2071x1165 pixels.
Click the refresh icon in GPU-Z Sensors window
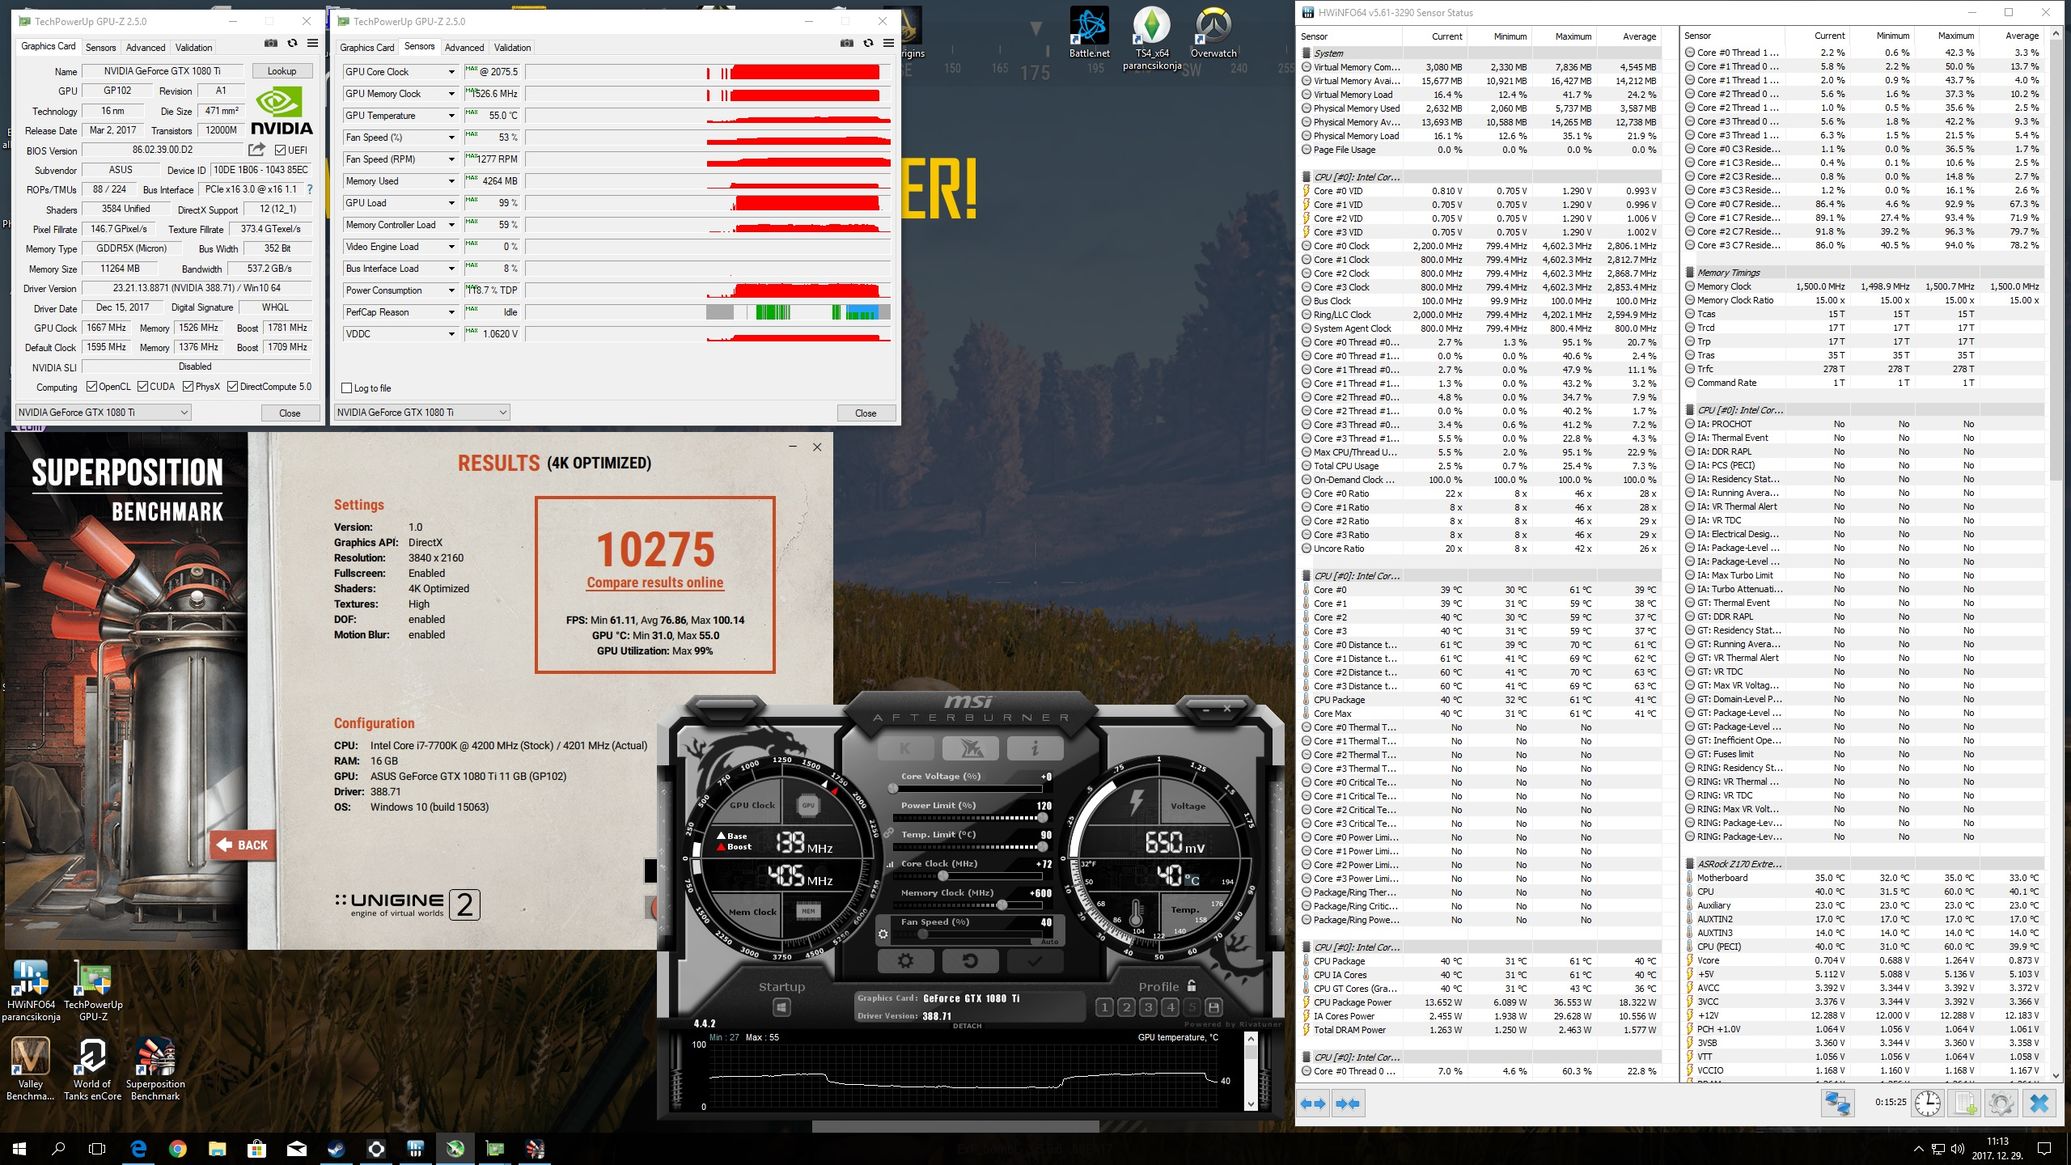[868, 44]
